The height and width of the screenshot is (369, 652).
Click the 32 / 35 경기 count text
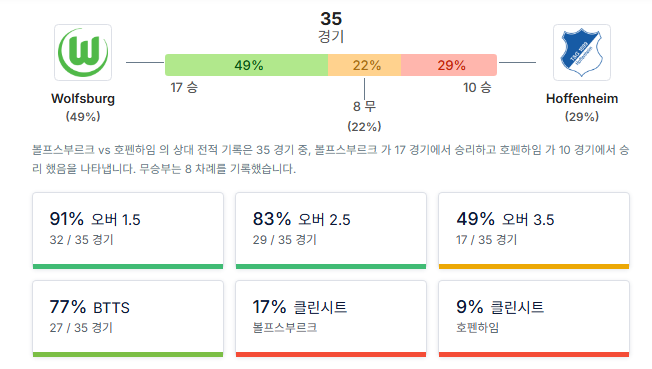(x=82, y=240)
